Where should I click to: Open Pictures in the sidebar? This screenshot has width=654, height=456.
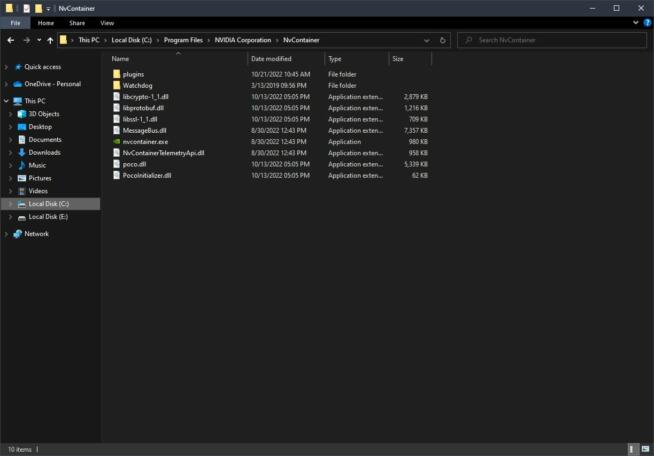click(40, 179)
